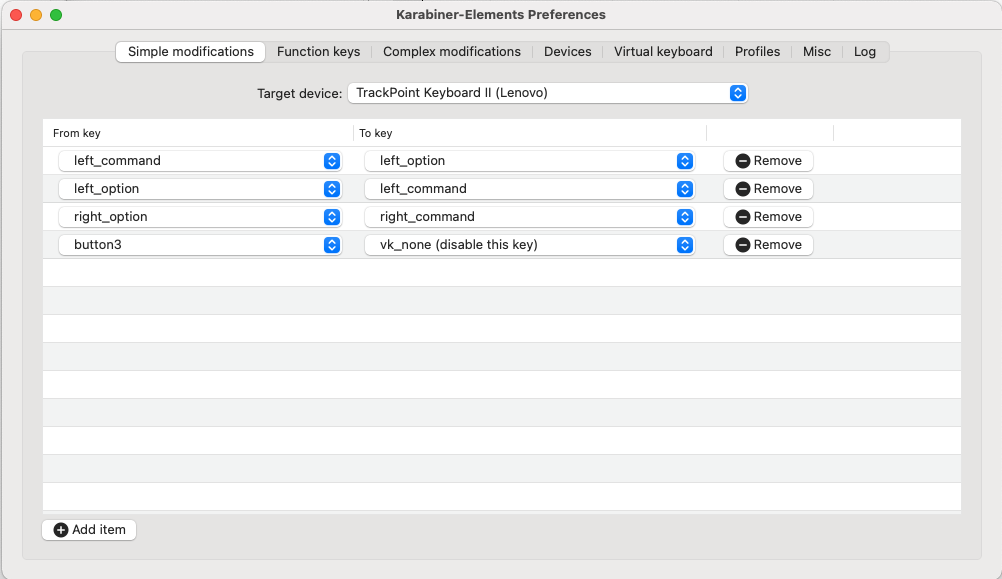The height and width of the screenshot is (579, 1002).
Task: Open the left_command To key dropdown
Action: [530, 189]
